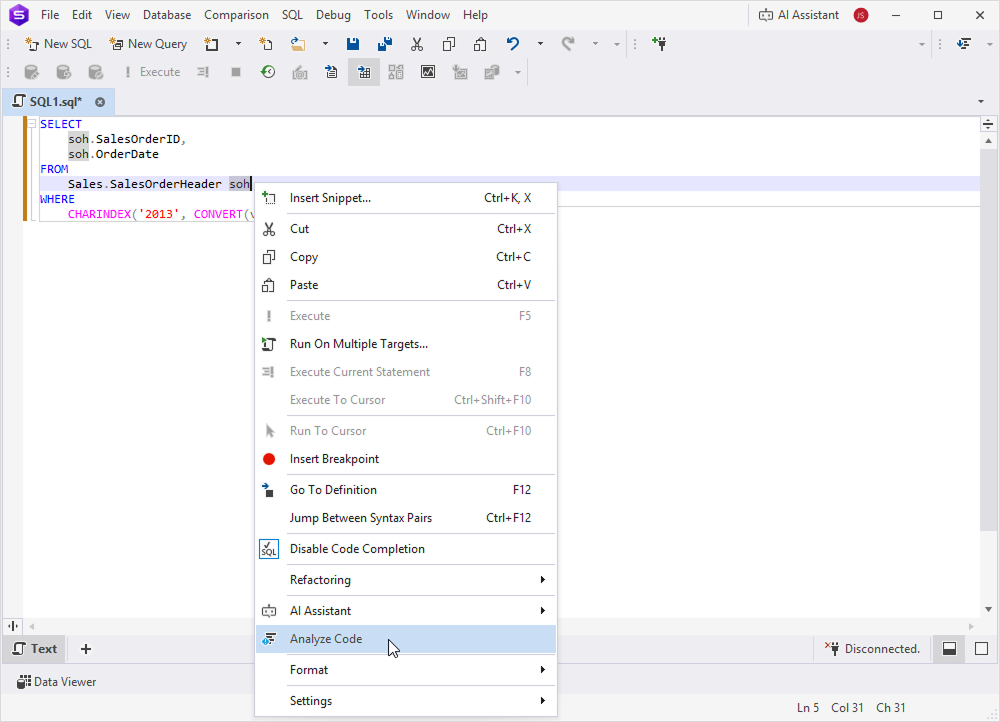Viewport: 1000px width, 722px height.
Task: Disable Code Completion from context menu
Action: pos(356,549)
